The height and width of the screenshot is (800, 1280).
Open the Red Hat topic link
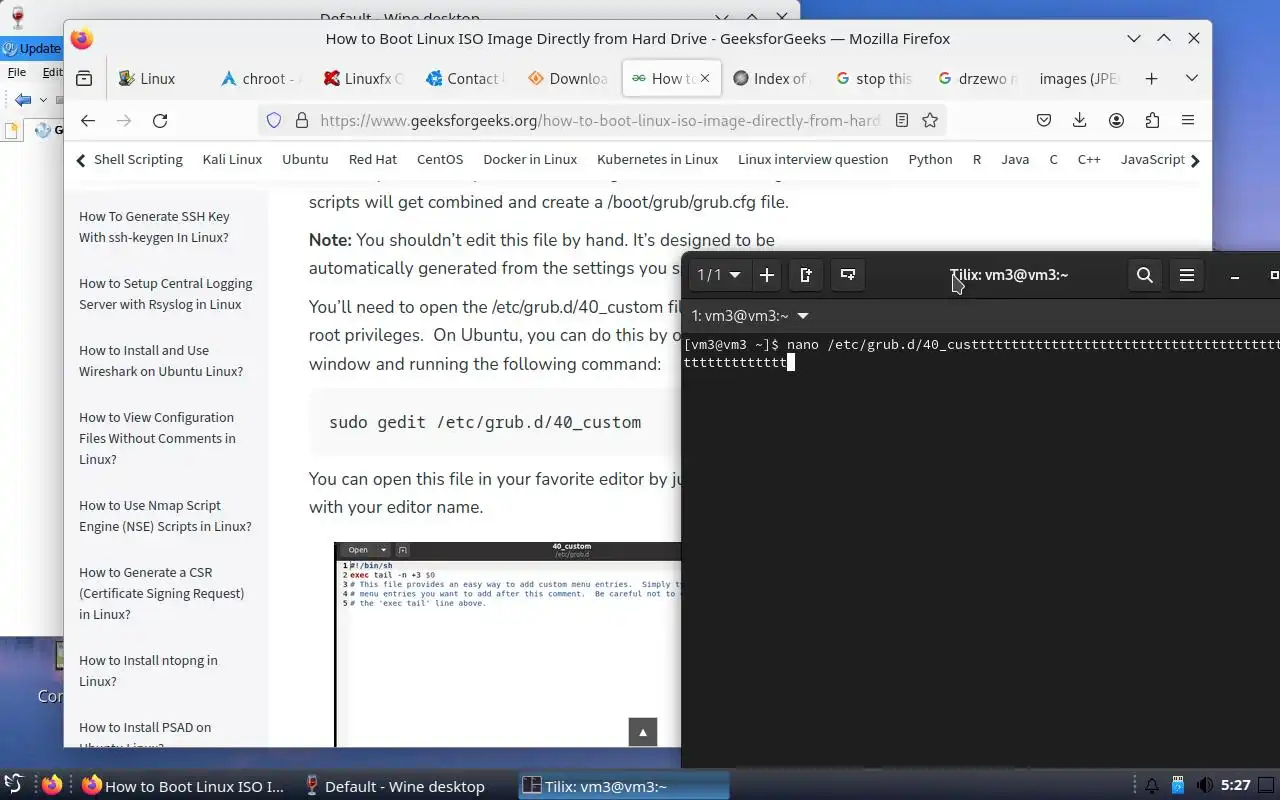click(373, 159)
